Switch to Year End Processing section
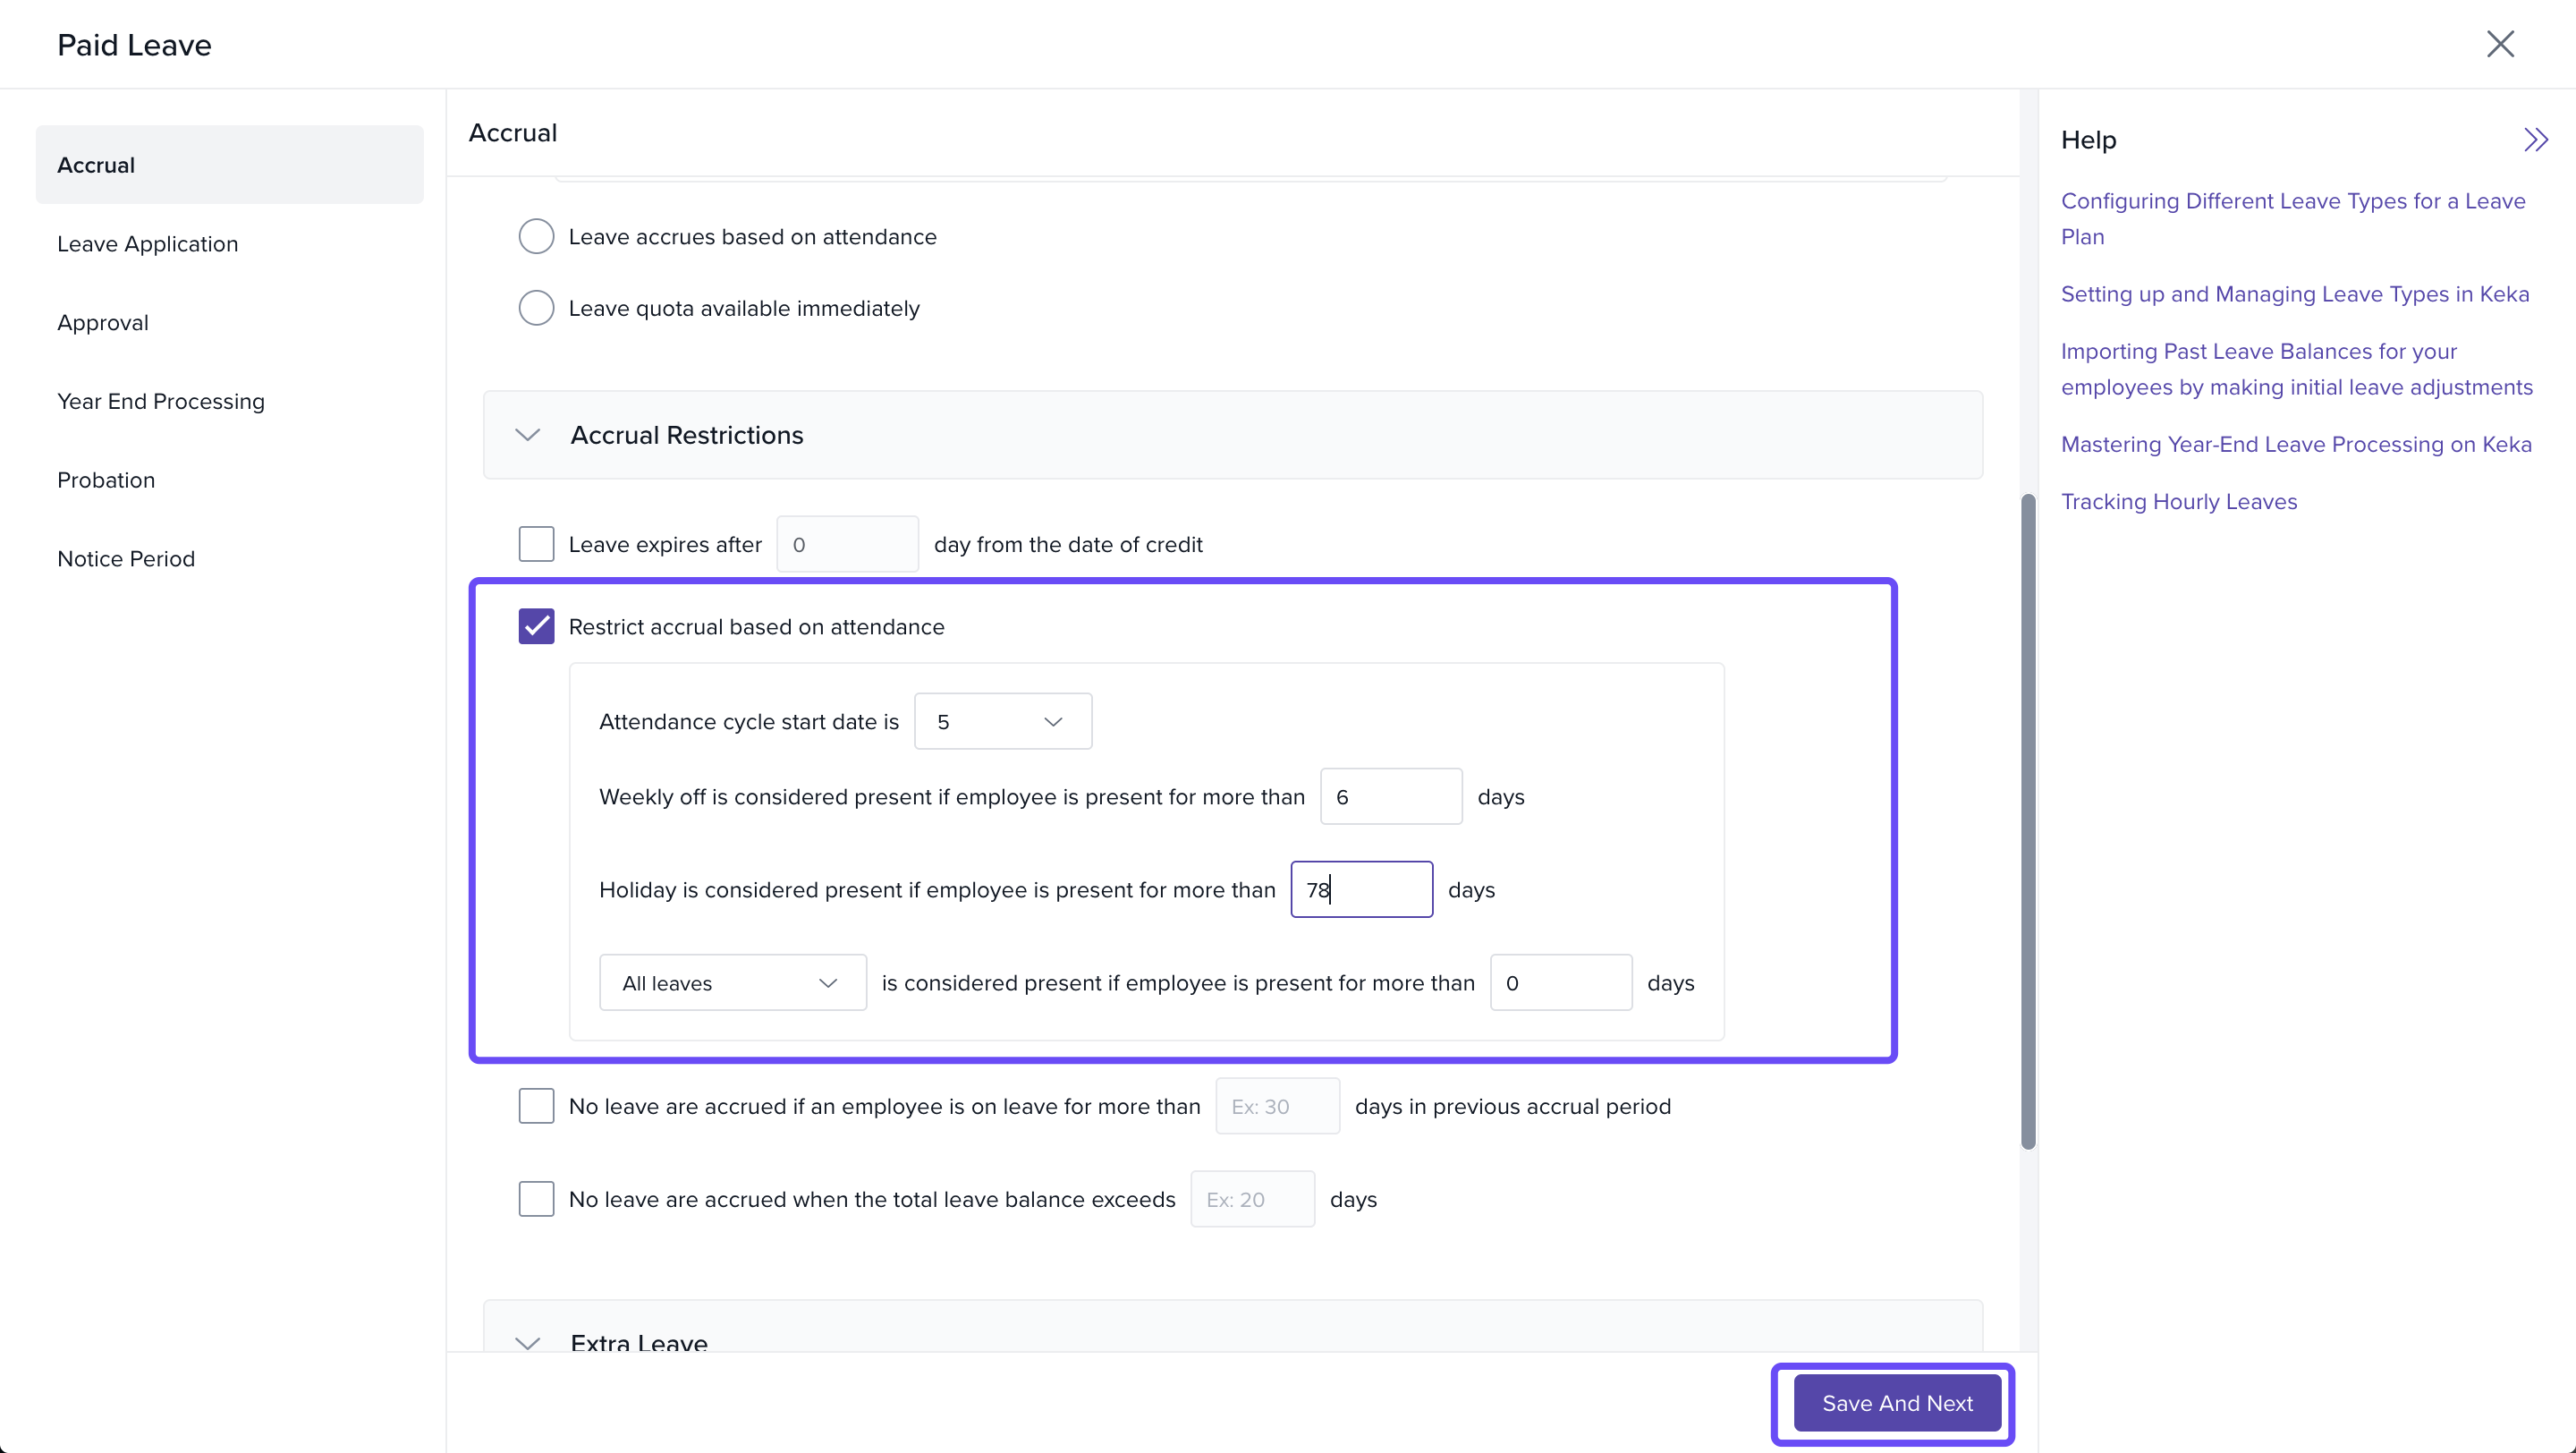 161,401
